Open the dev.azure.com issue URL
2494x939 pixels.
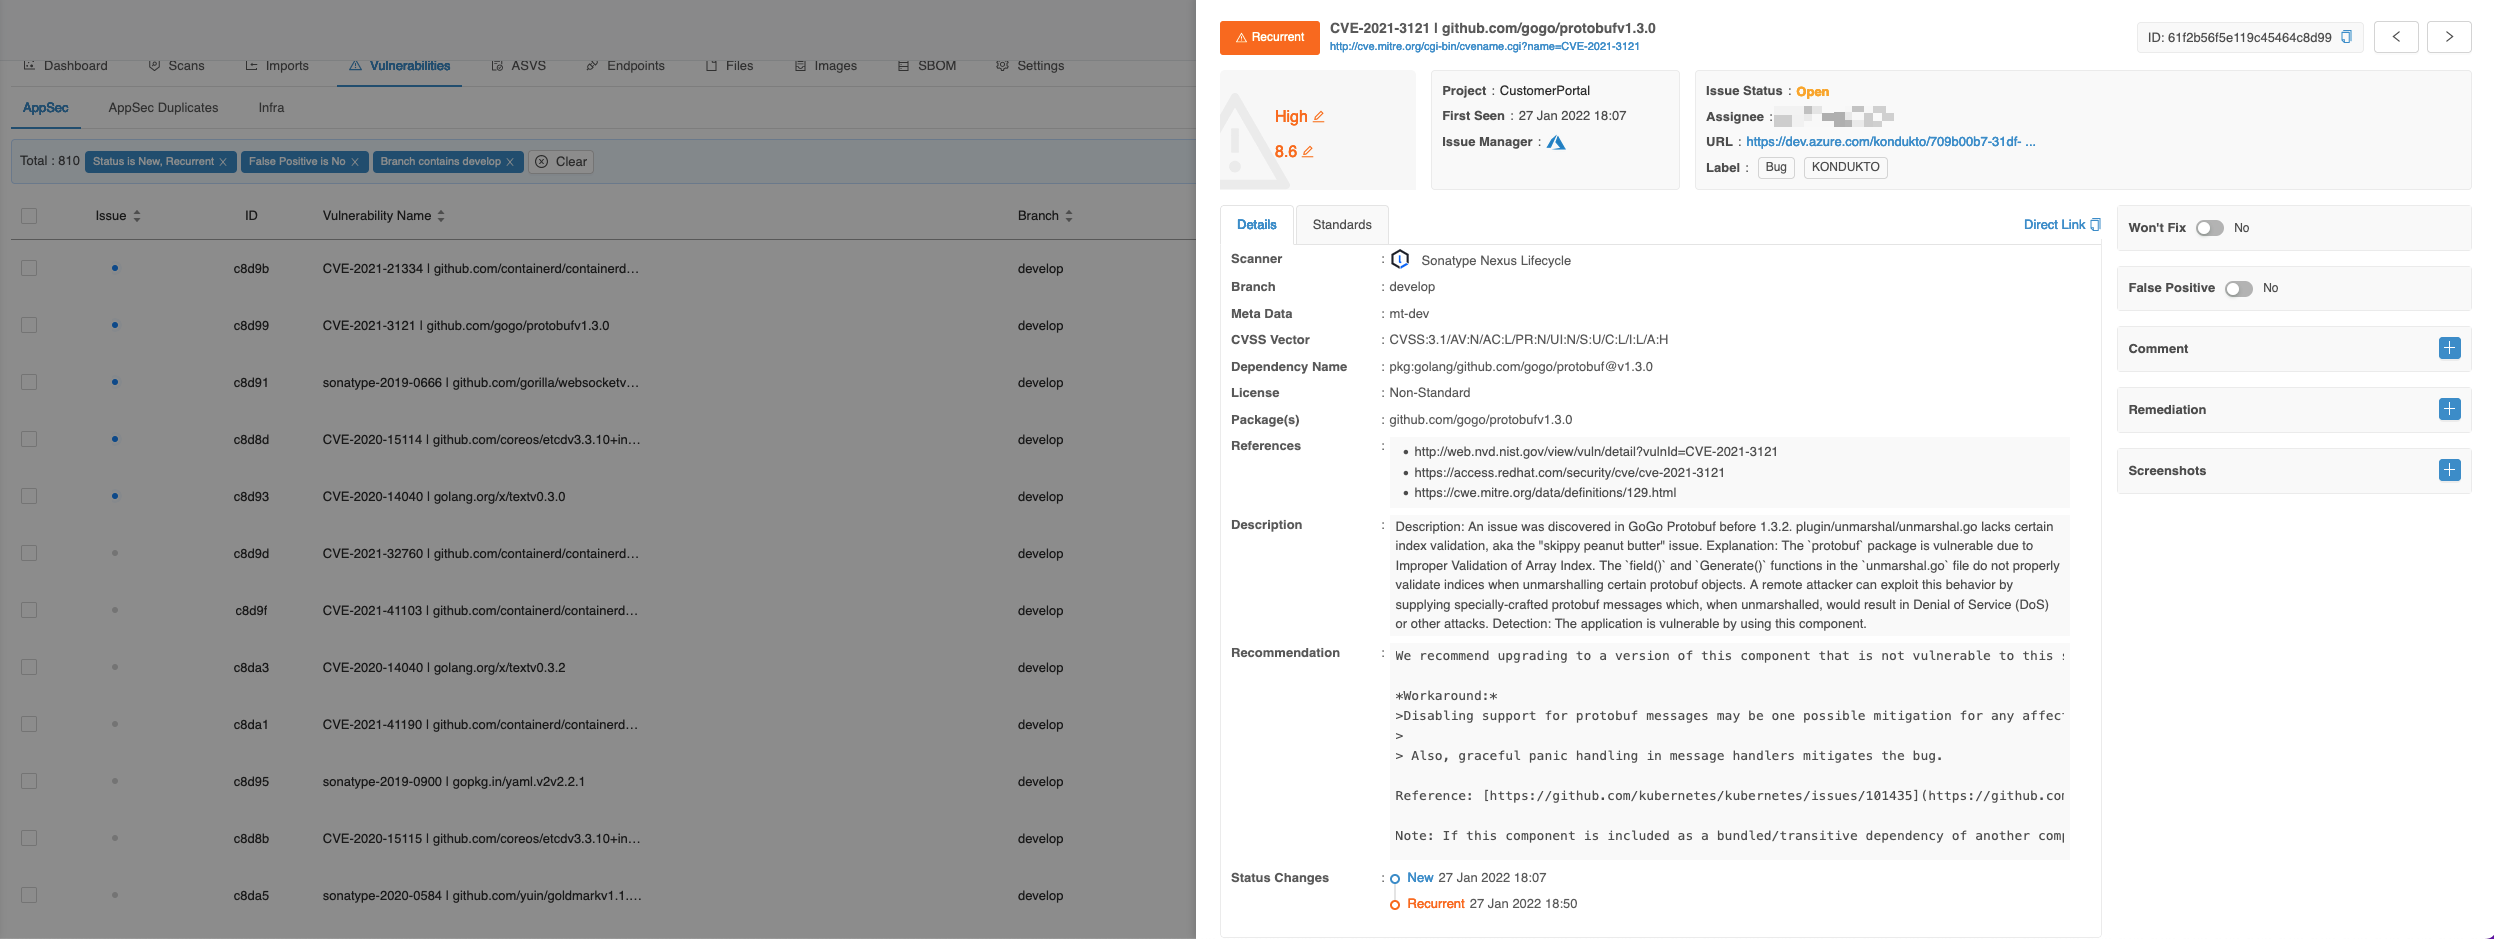coord(1891,142)
